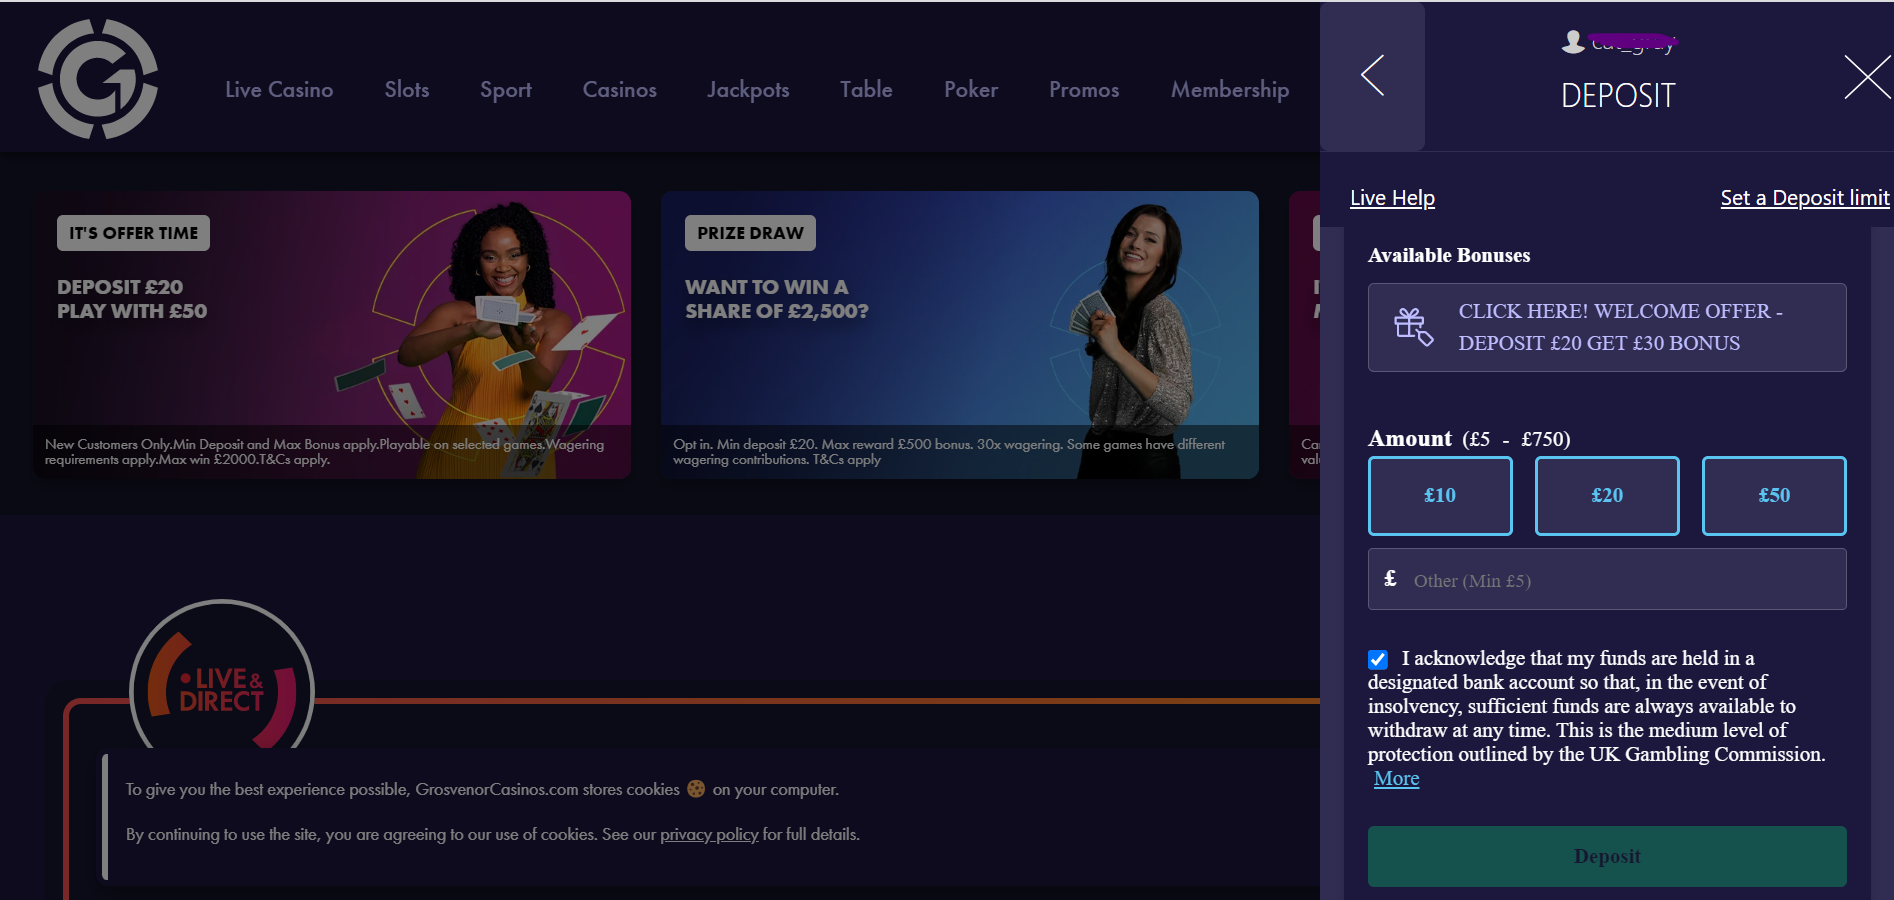Open the Casinos menu item

(620, 89)
